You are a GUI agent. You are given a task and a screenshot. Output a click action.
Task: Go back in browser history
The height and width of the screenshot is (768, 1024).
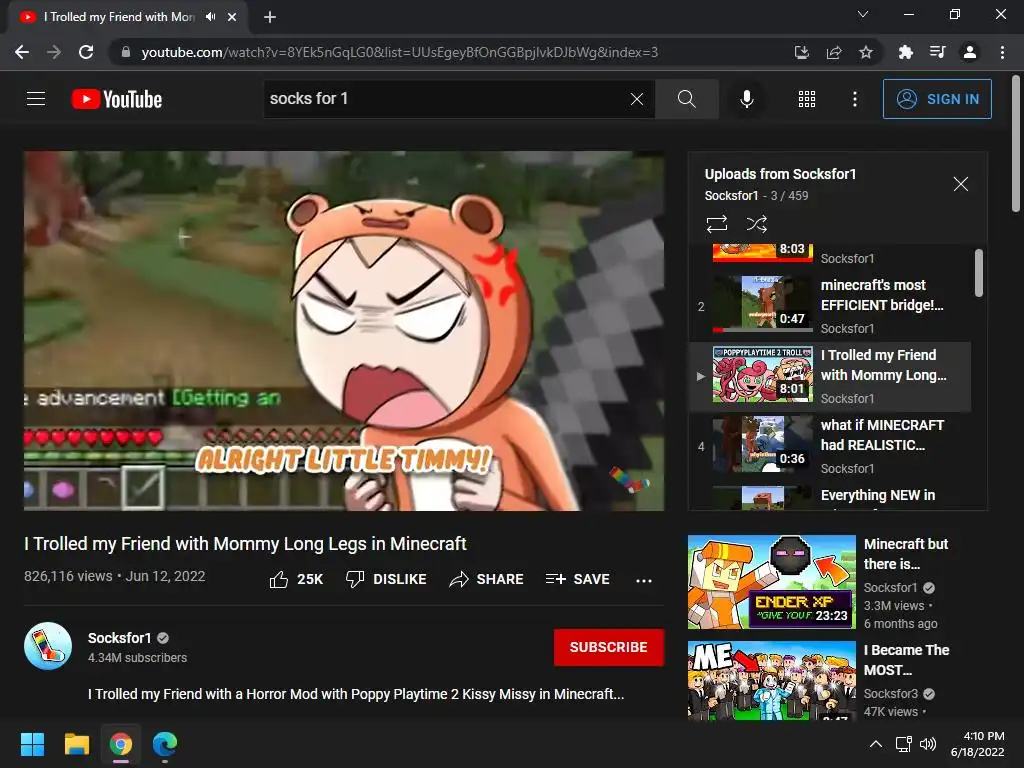click(22, 52)
